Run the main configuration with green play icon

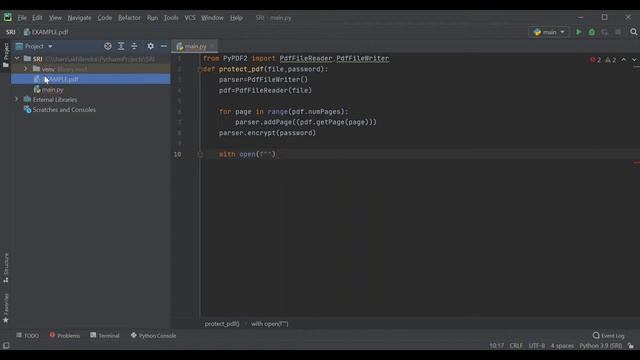click(x=578, y=32)
